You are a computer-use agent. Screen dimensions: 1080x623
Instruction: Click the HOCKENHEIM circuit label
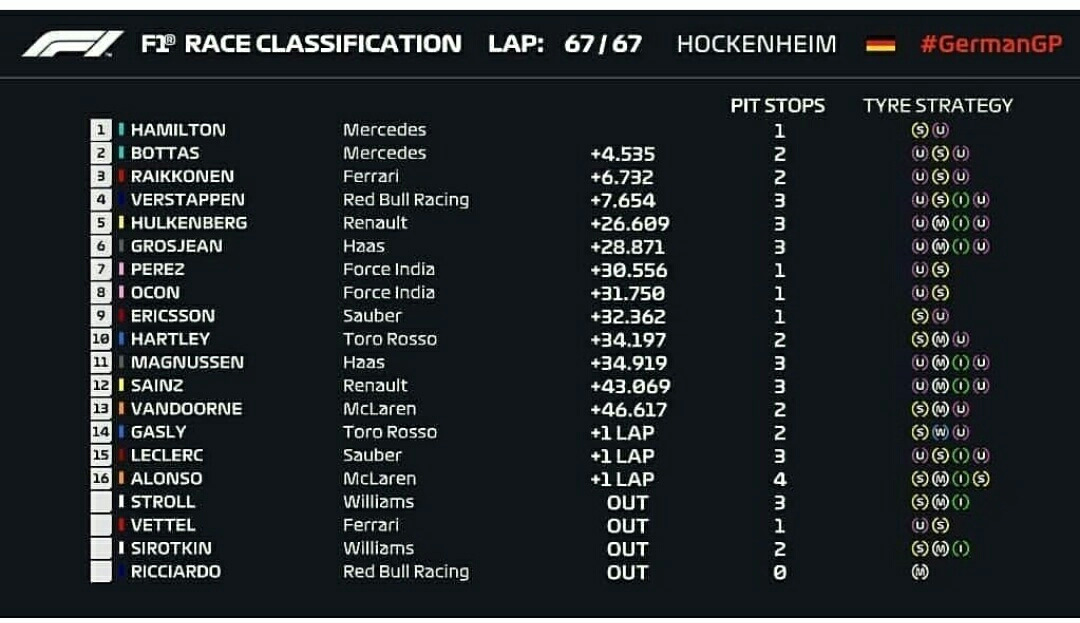[x=756, y=44]
